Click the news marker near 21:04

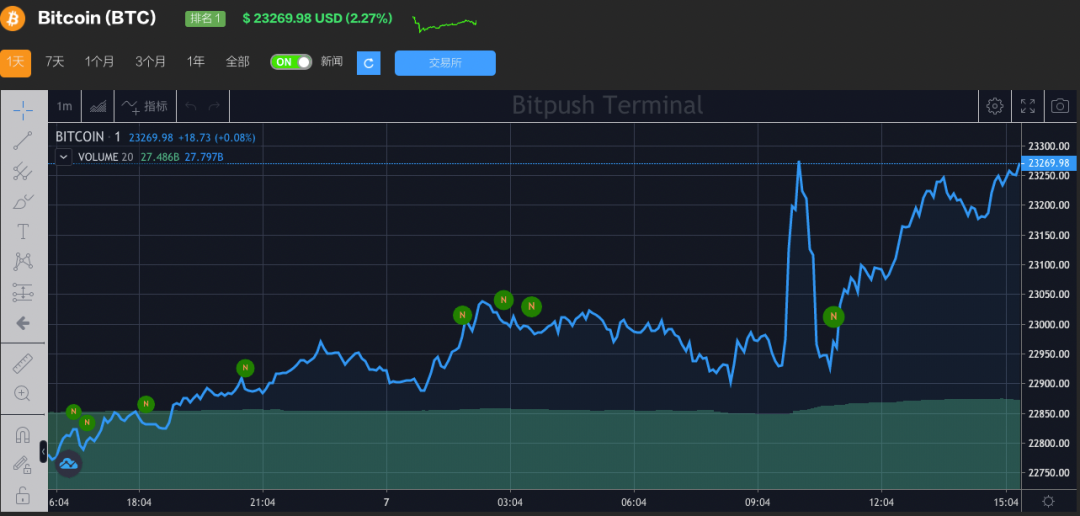click(x=245, y=368)
